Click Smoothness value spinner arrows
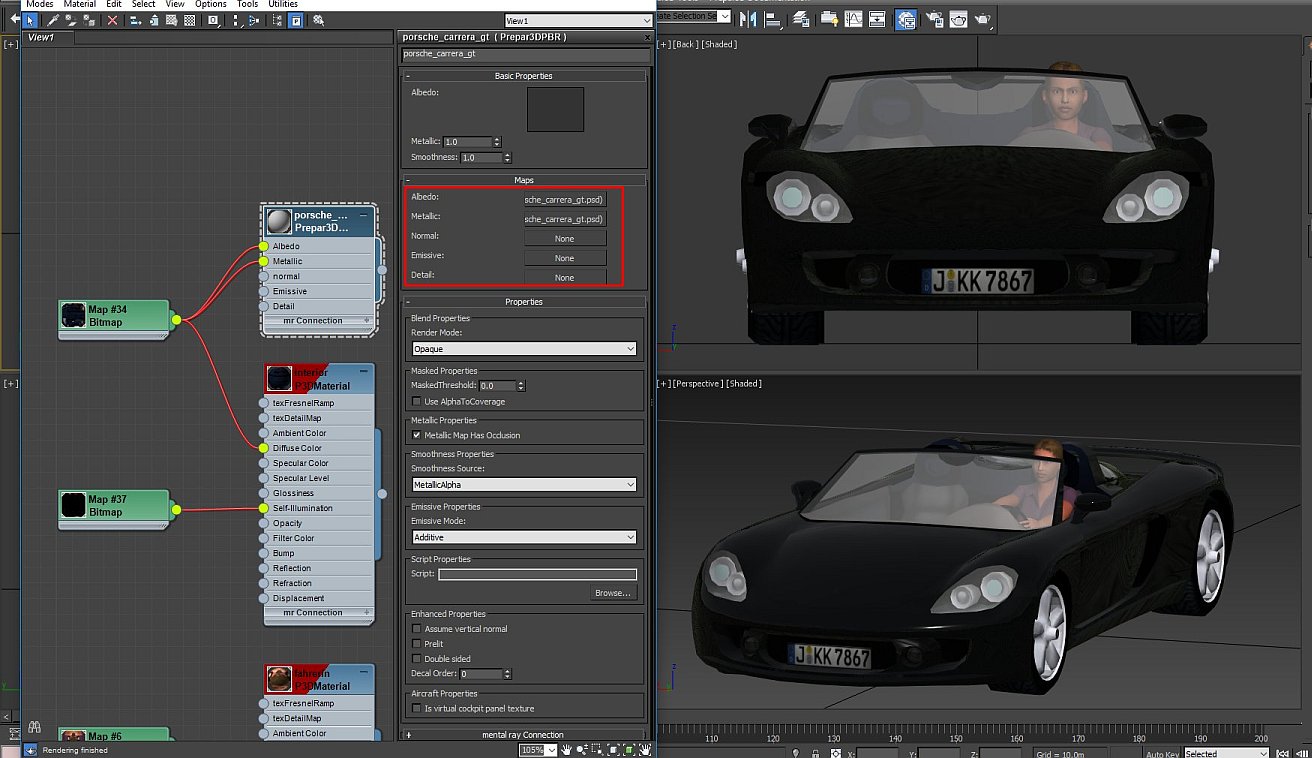Screen dimensions: 1312x758 [x=507, y=158]
